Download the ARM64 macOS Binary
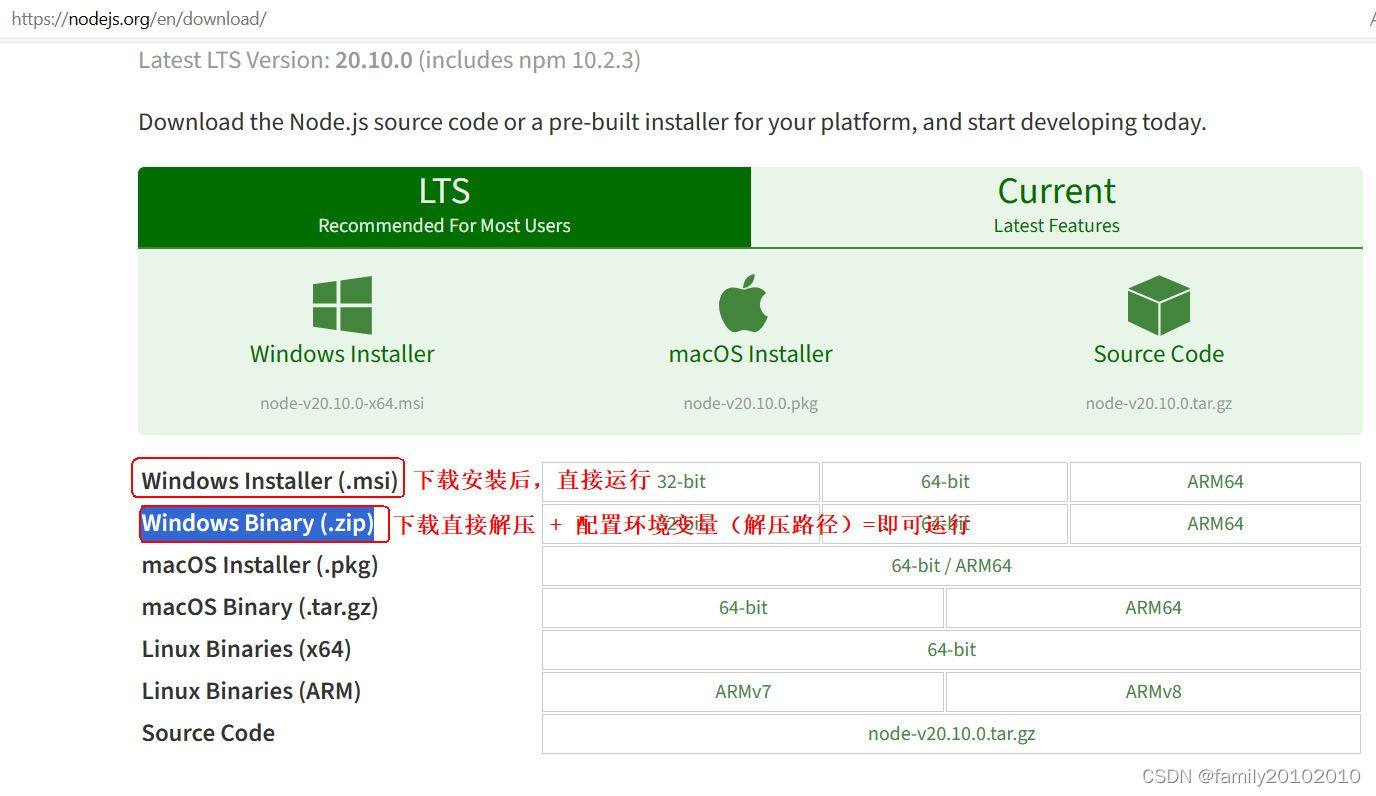The image size is (1376, 796). click(x=1152, y=607)
